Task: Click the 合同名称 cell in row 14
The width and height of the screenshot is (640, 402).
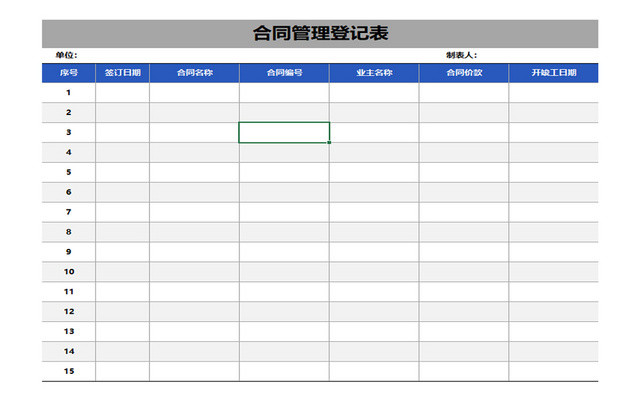Action: click(x=194, y=351)
